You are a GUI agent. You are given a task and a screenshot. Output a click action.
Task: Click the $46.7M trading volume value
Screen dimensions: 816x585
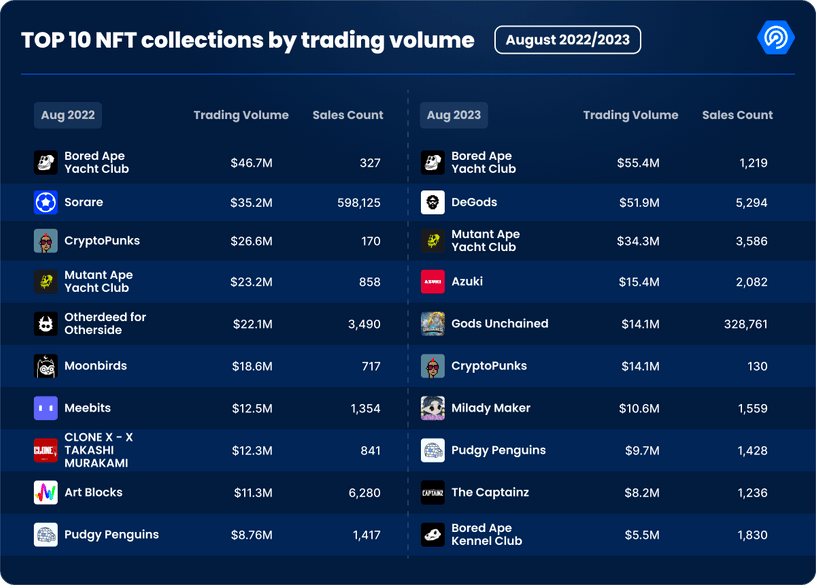pos(251,163)
